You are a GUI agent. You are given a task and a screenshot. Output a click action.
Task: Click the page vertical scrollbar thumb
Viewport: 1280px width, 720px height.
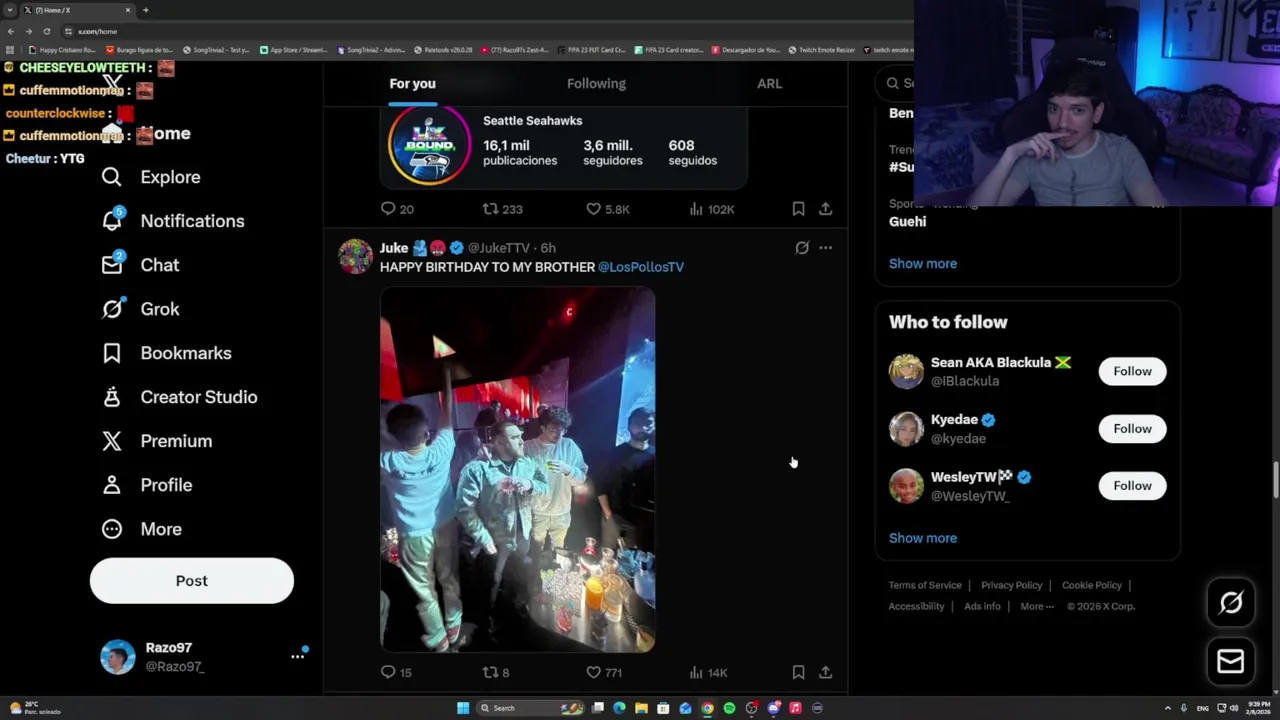point(1275,479)
